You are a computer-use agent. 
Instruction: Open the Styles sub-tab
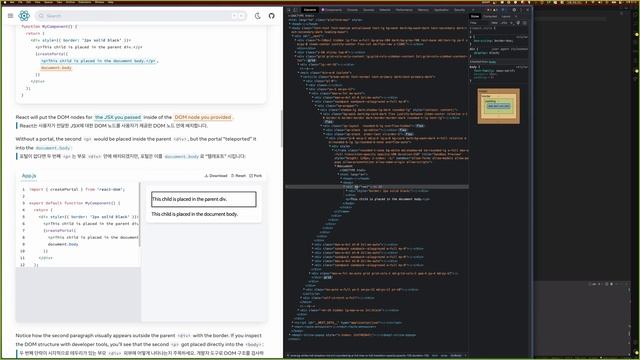point(475,16)
